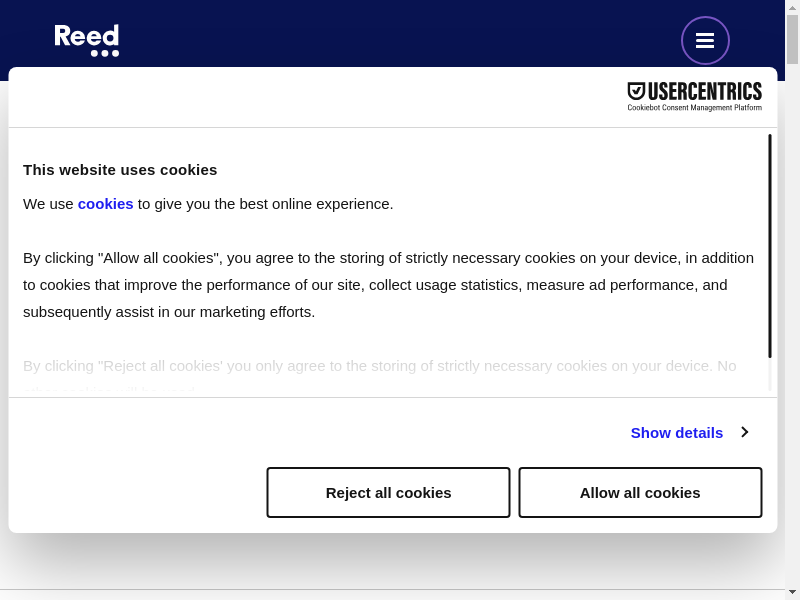Screen dimensions: 800x600
Task: Accept with the Allow all cookies button
Action: pyautogui.click(x=640, y=492)
